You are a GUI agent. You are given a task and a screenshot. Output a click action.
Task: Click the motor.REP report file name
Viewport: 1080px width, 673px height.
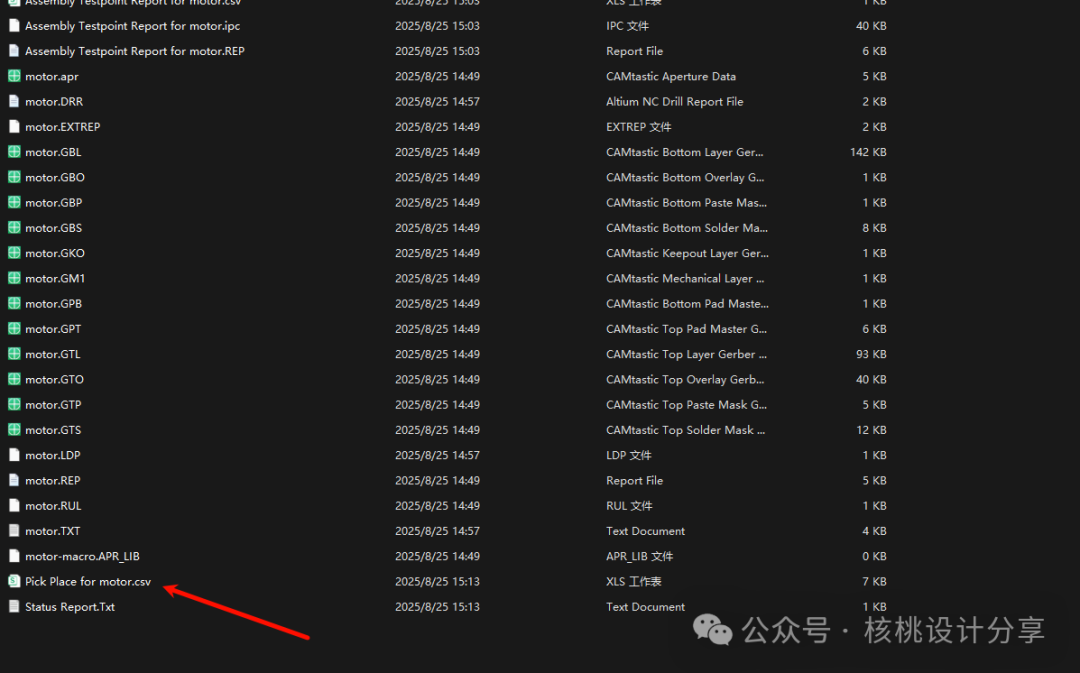pyautogui.click(x=52, y=480)
